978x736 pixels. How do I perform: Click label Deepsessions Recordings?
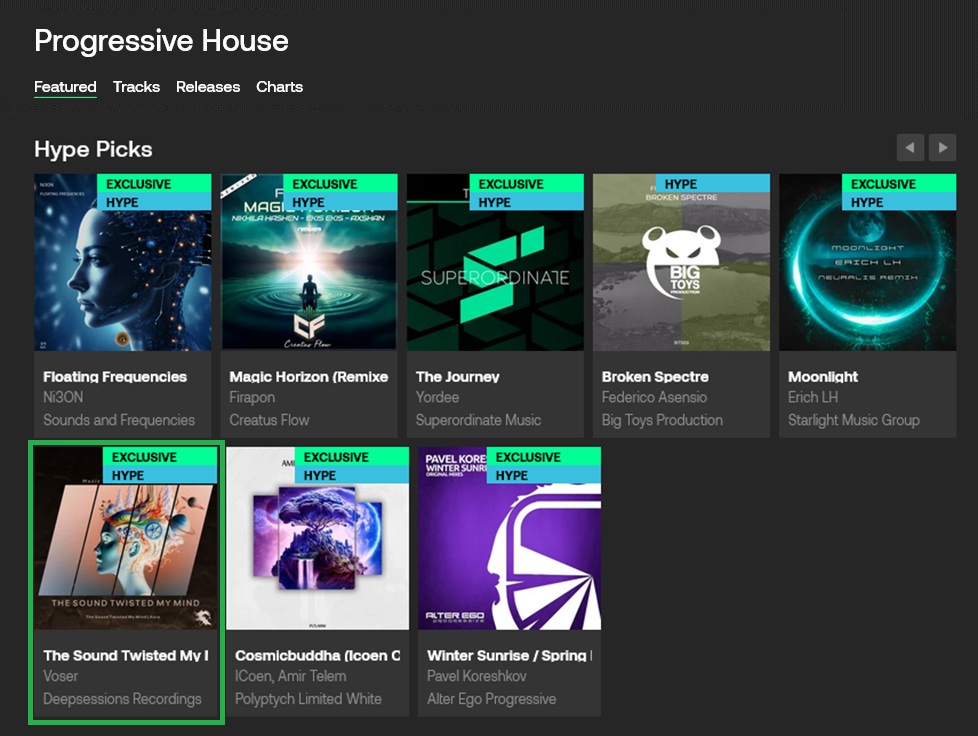122,699
